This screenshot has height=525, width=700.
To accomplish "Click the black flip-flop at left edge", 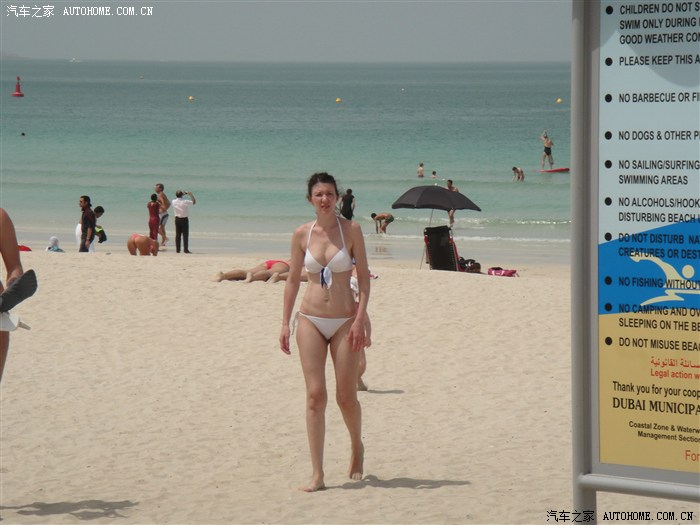I will tap(18, 290).
